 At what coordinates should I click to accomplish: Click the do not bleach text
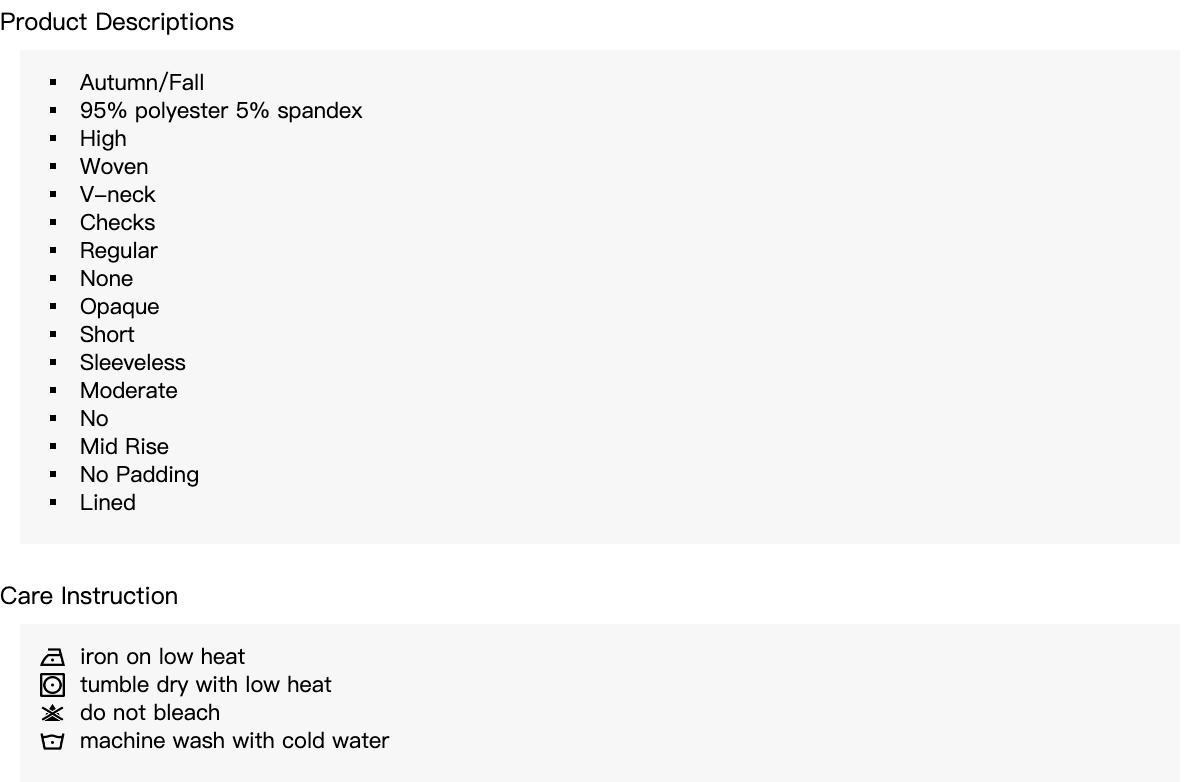click(x=150, y=713)
